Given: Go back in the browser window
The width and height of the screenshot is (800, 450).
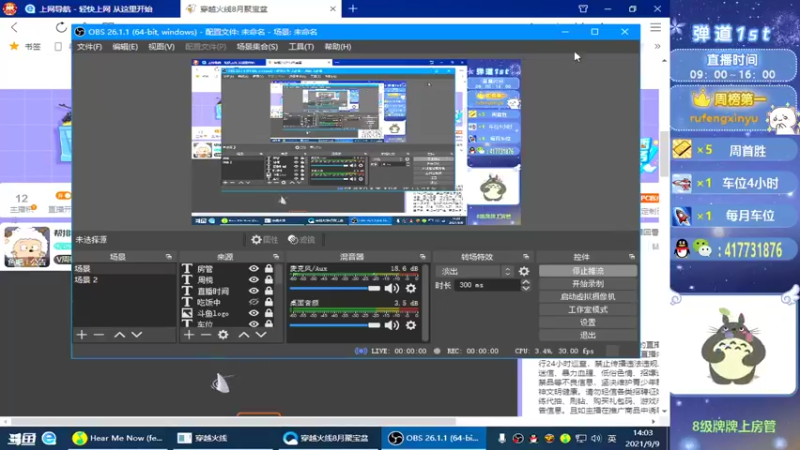Looking at the screenshot, I should (14, 28).
